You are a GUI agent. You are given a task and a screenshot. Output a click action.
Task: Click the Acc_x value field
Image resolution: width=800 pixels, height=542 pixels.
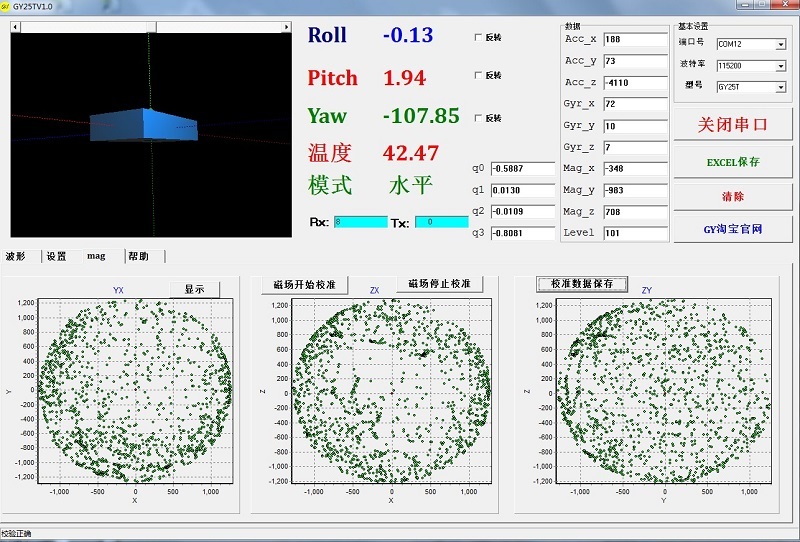point(634,40)
